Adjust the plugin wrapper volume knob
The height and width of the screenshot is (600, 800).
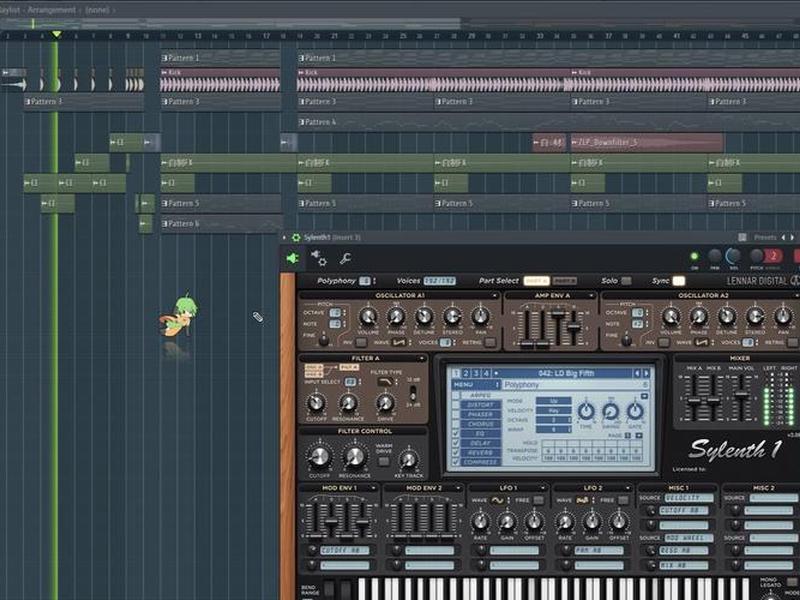(734, 256)
